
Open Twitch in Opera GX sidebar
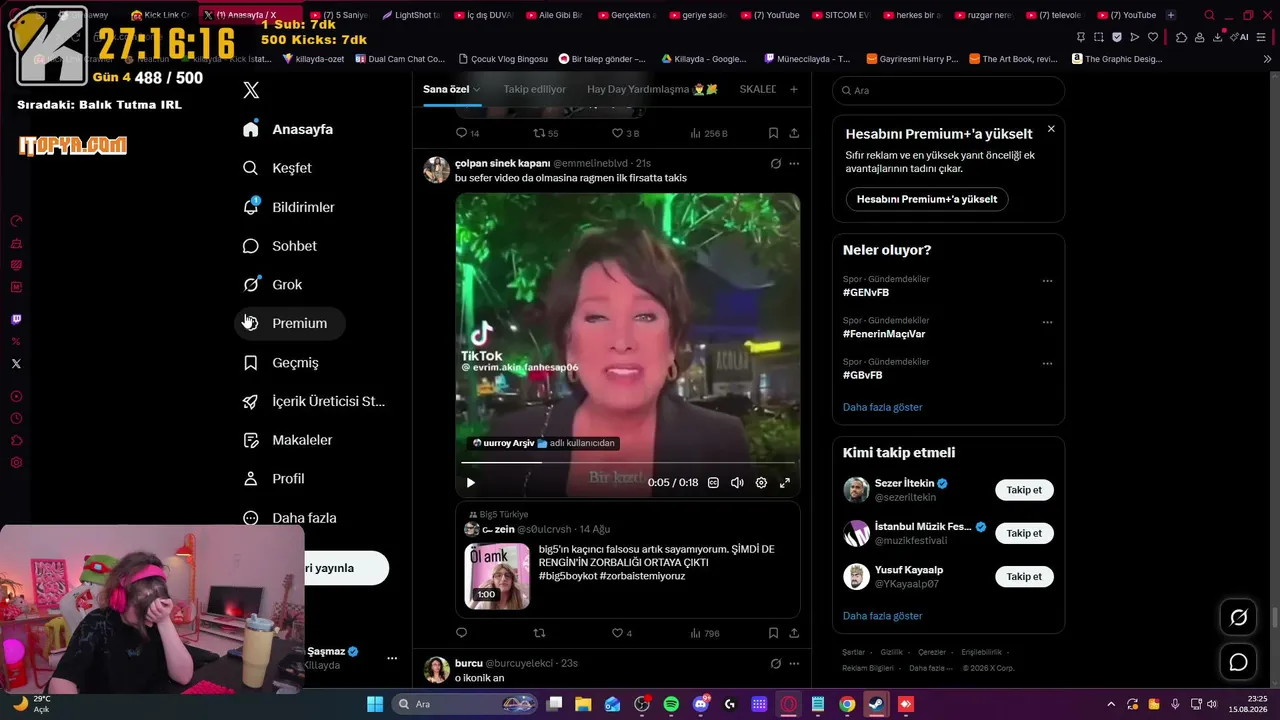coord(16,320)
